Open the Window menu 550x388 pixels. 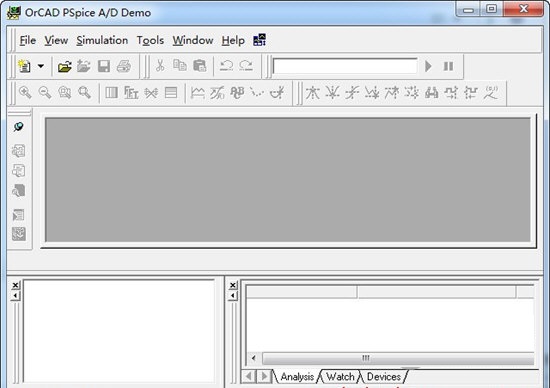click(193, 40)
